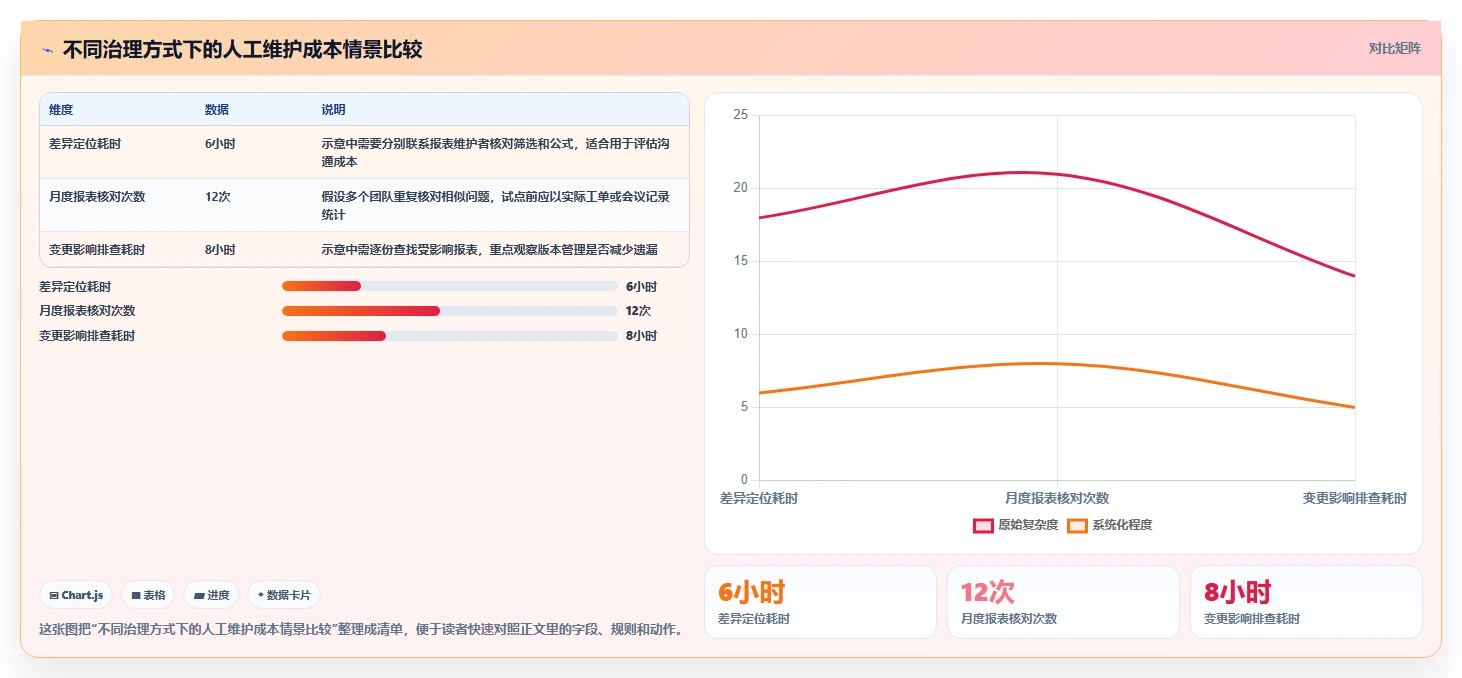Select the 变更影响排查耗时 table row cell
1462x678 pixels.
[97, 250]
